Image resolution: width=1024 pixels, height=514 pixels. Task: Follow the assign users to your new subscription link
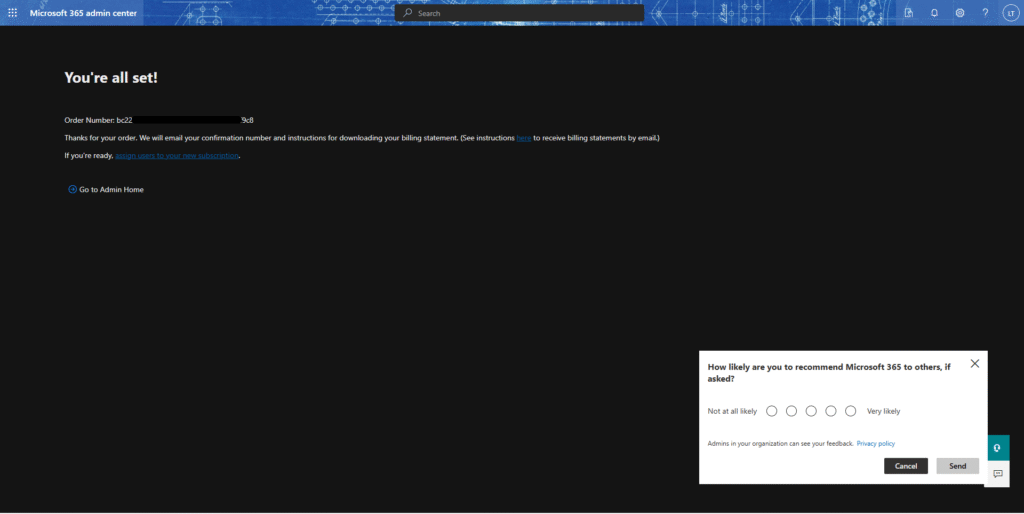(177, 156)
